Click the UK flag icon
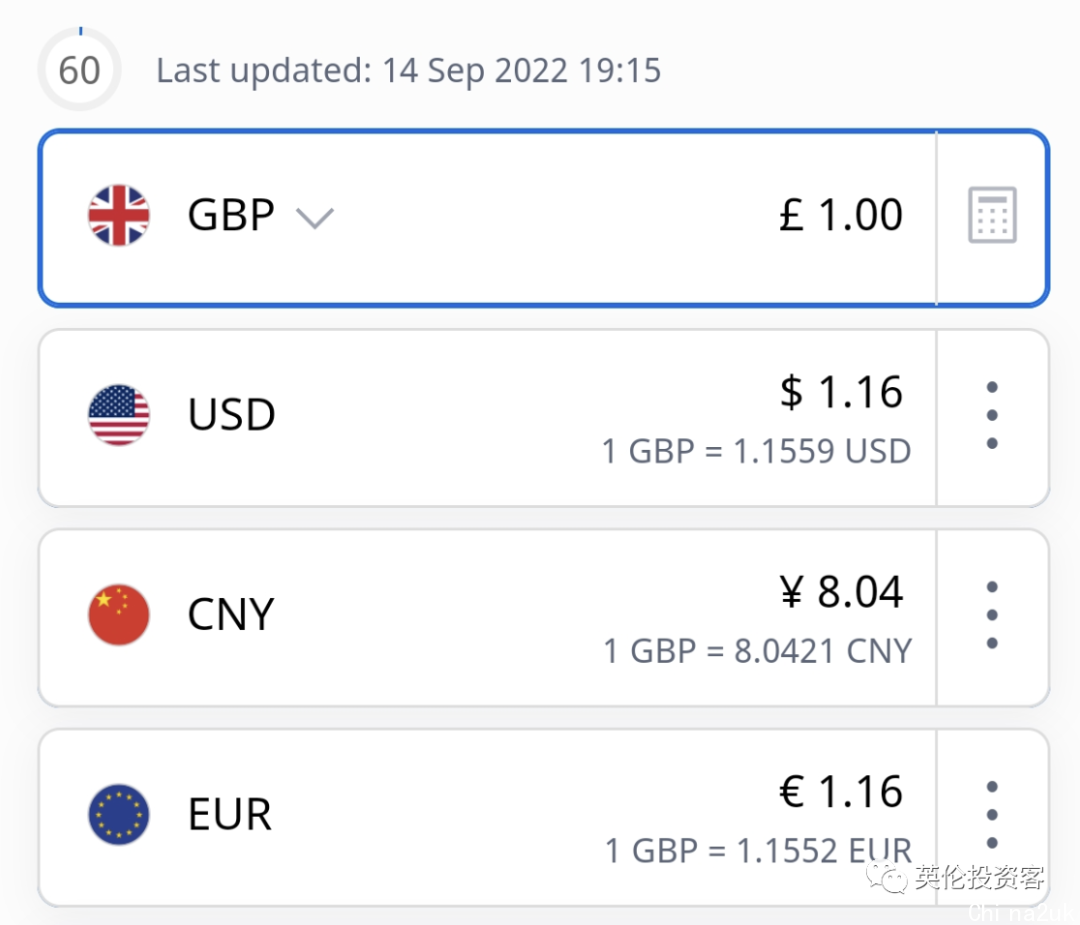 [x=118, y=215]
